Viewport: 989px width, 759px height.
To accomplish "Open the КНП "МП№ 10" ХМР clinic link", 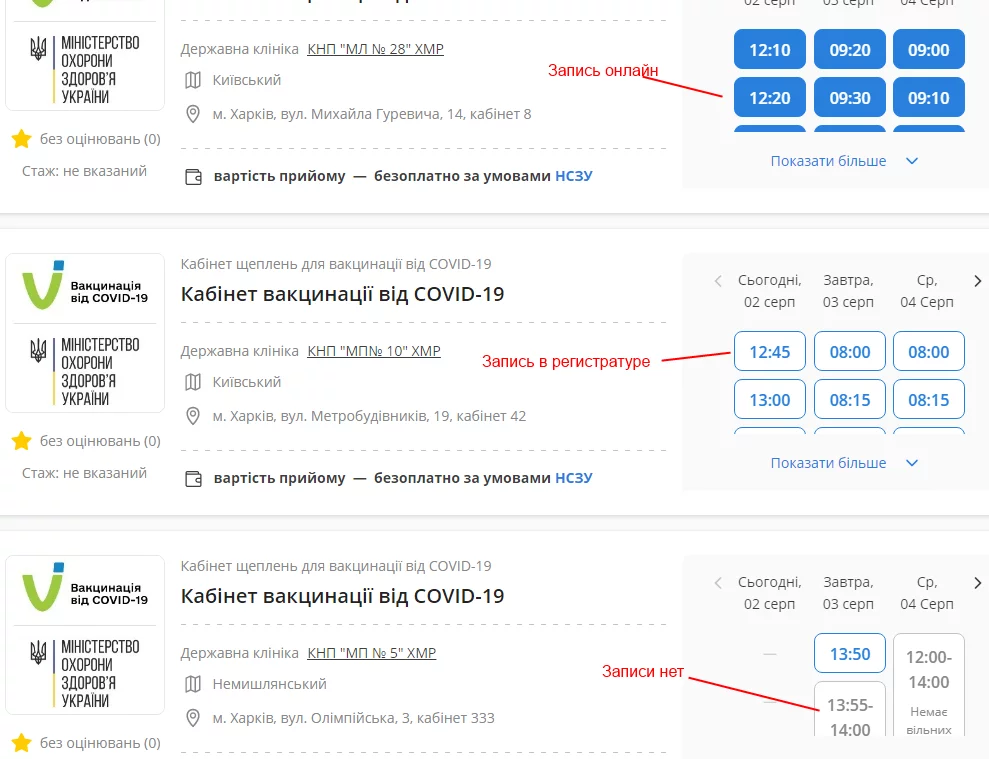I will 373,351.
